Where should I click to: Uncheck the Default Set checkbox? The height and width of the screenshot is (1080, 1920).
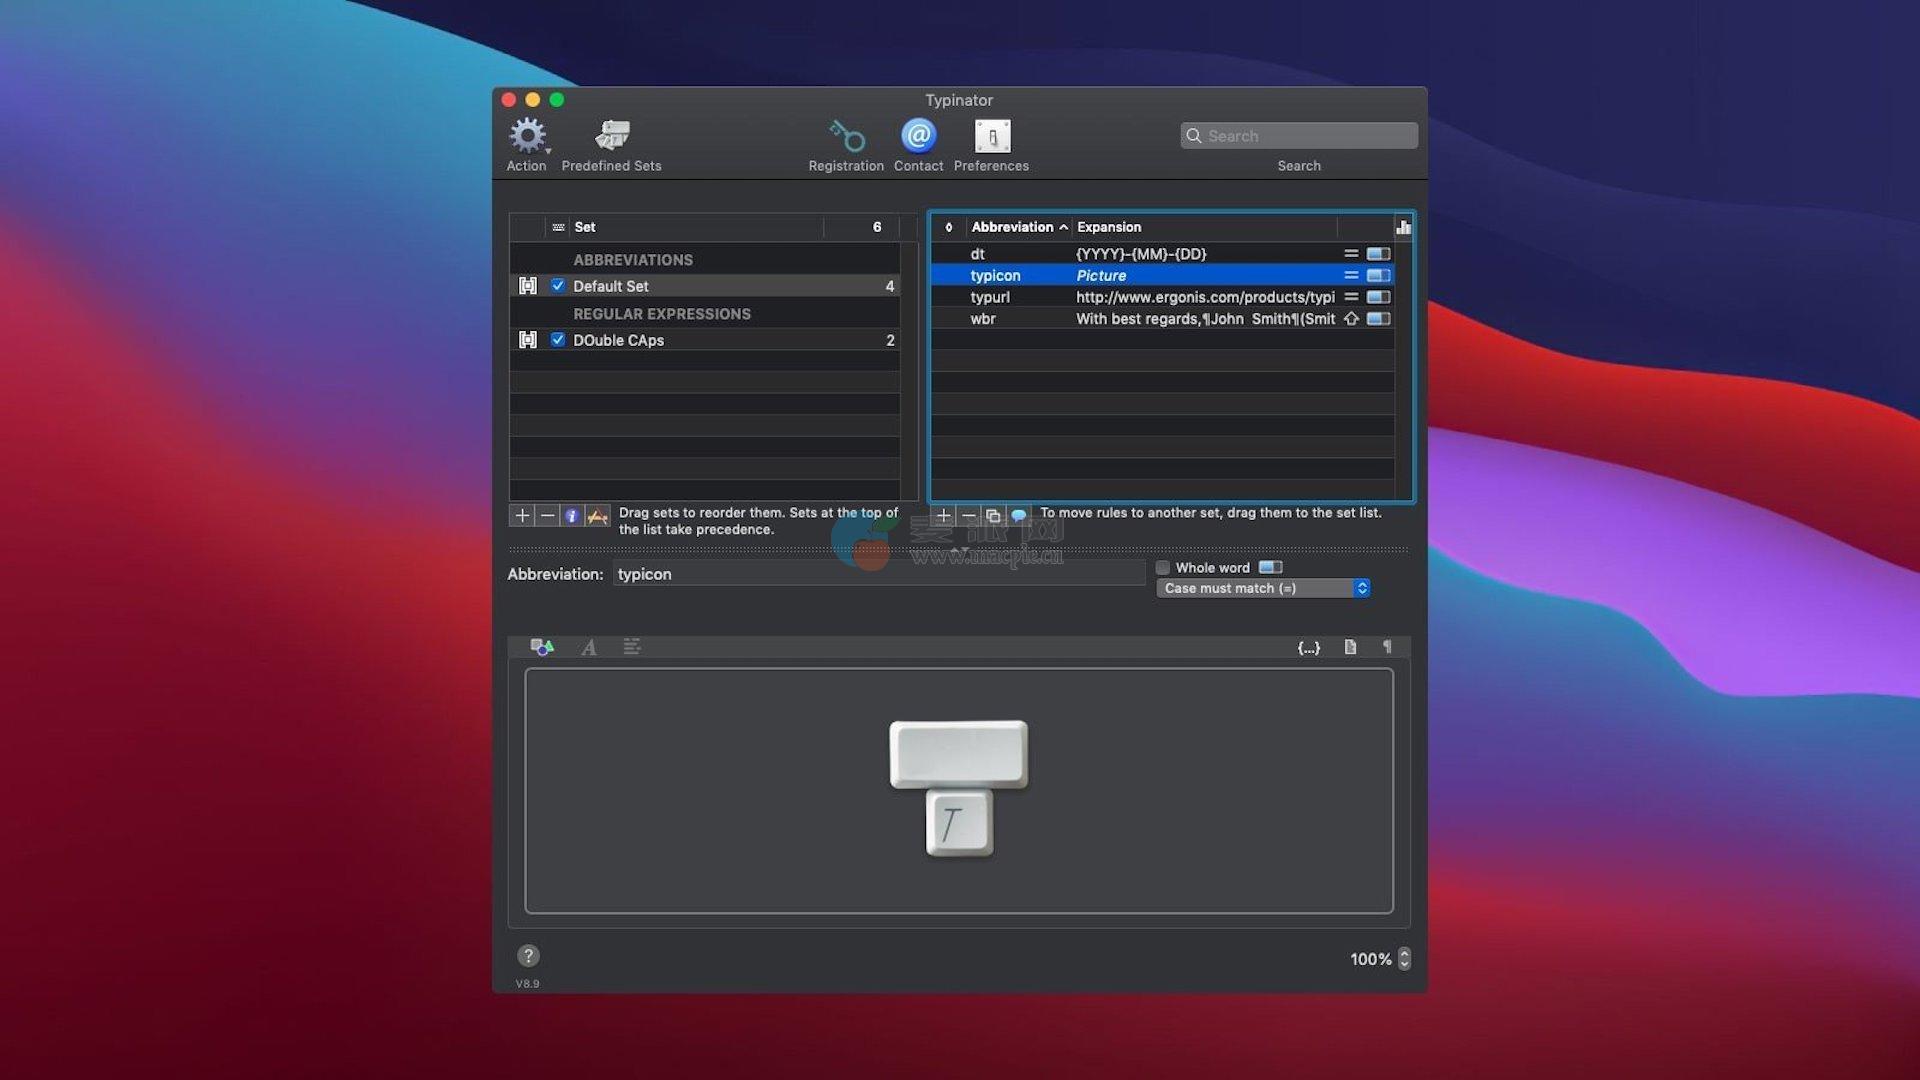[x=558, y=286]
